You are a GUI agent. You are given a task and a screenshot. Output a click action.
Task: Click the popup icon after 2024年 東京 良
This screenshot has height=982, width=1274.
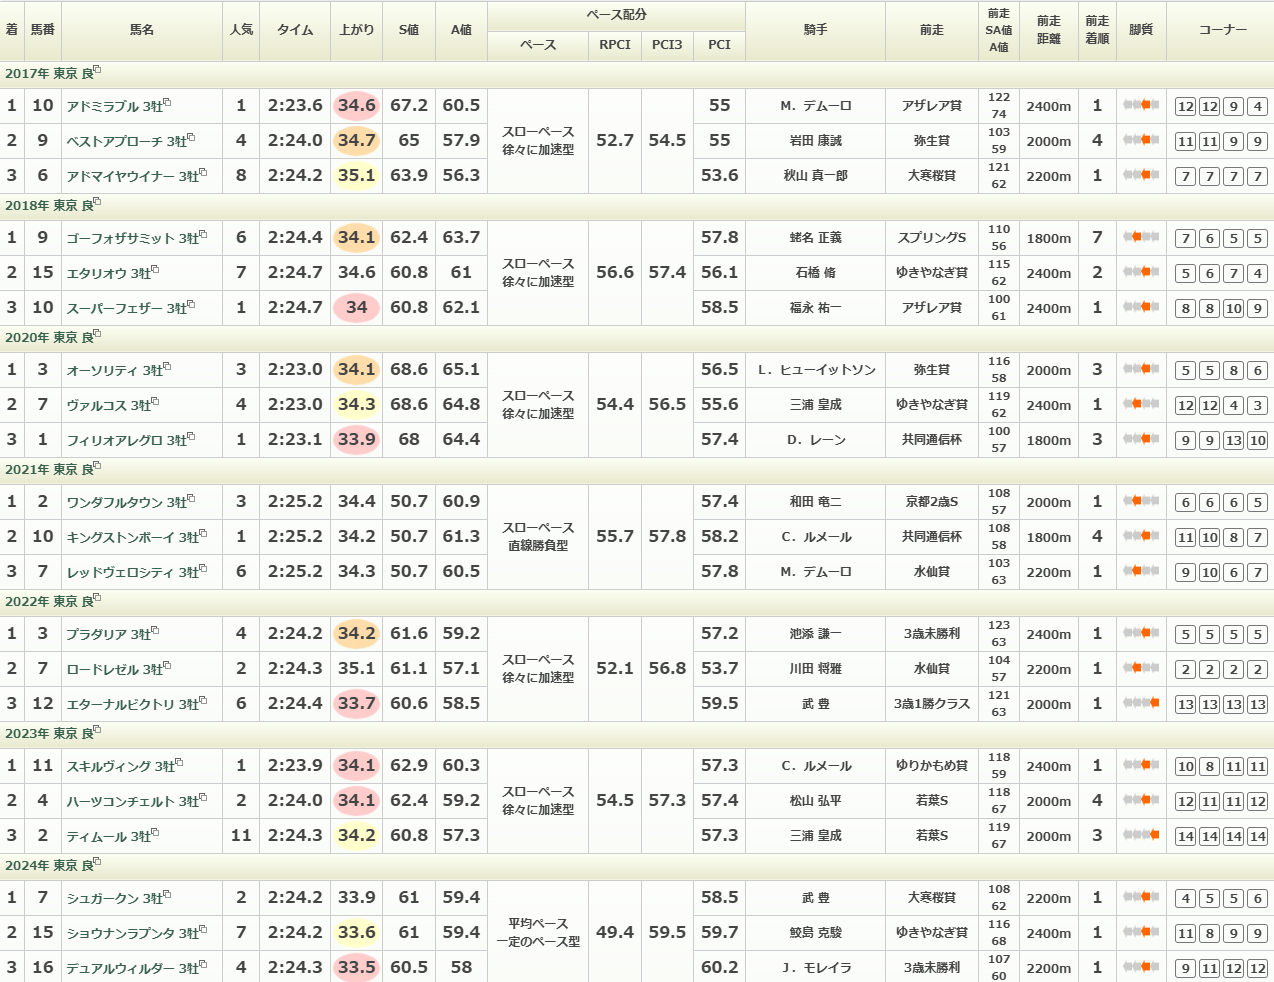(x=97, y=862)
